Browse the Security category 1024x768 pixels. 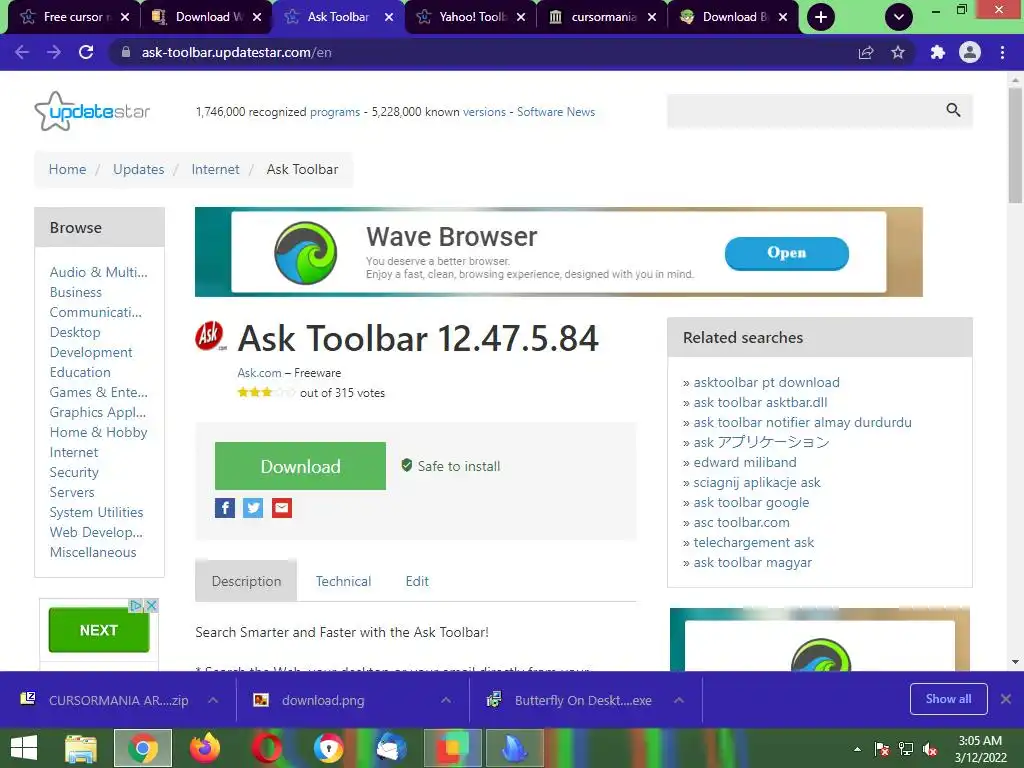coord(74,472)
